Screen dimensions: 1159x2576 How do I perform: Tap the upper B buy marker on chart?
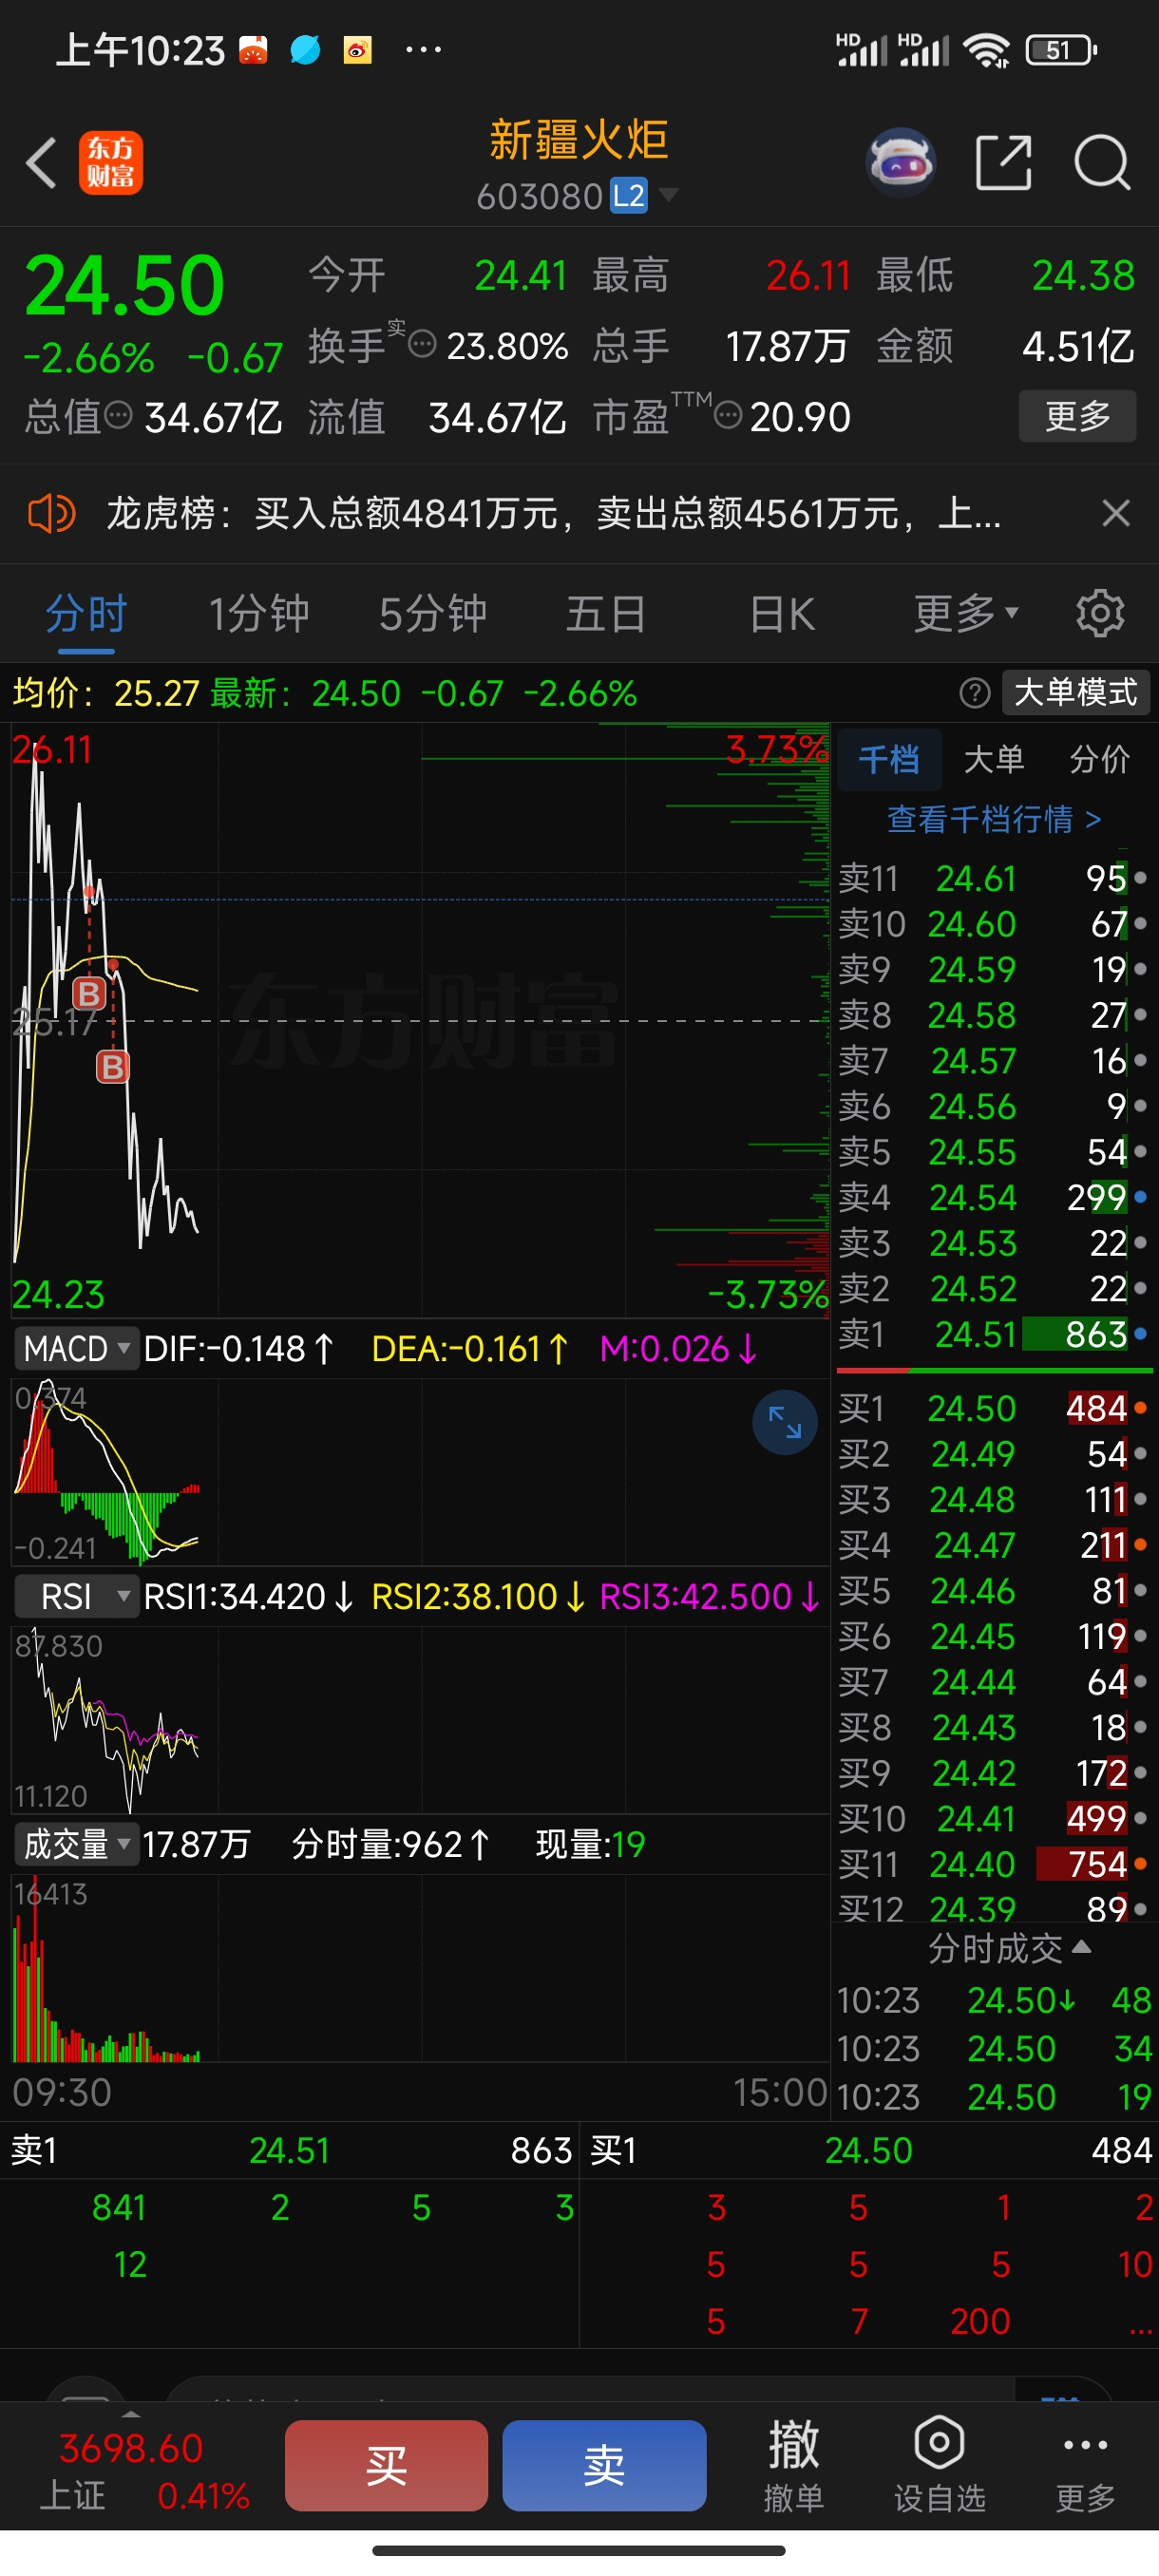click(89, 994)
